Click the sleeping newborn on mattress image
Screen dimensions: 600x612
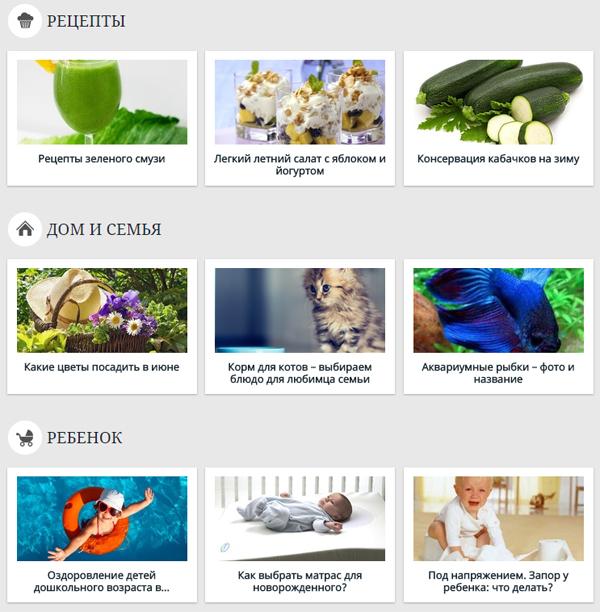[300, 519]
